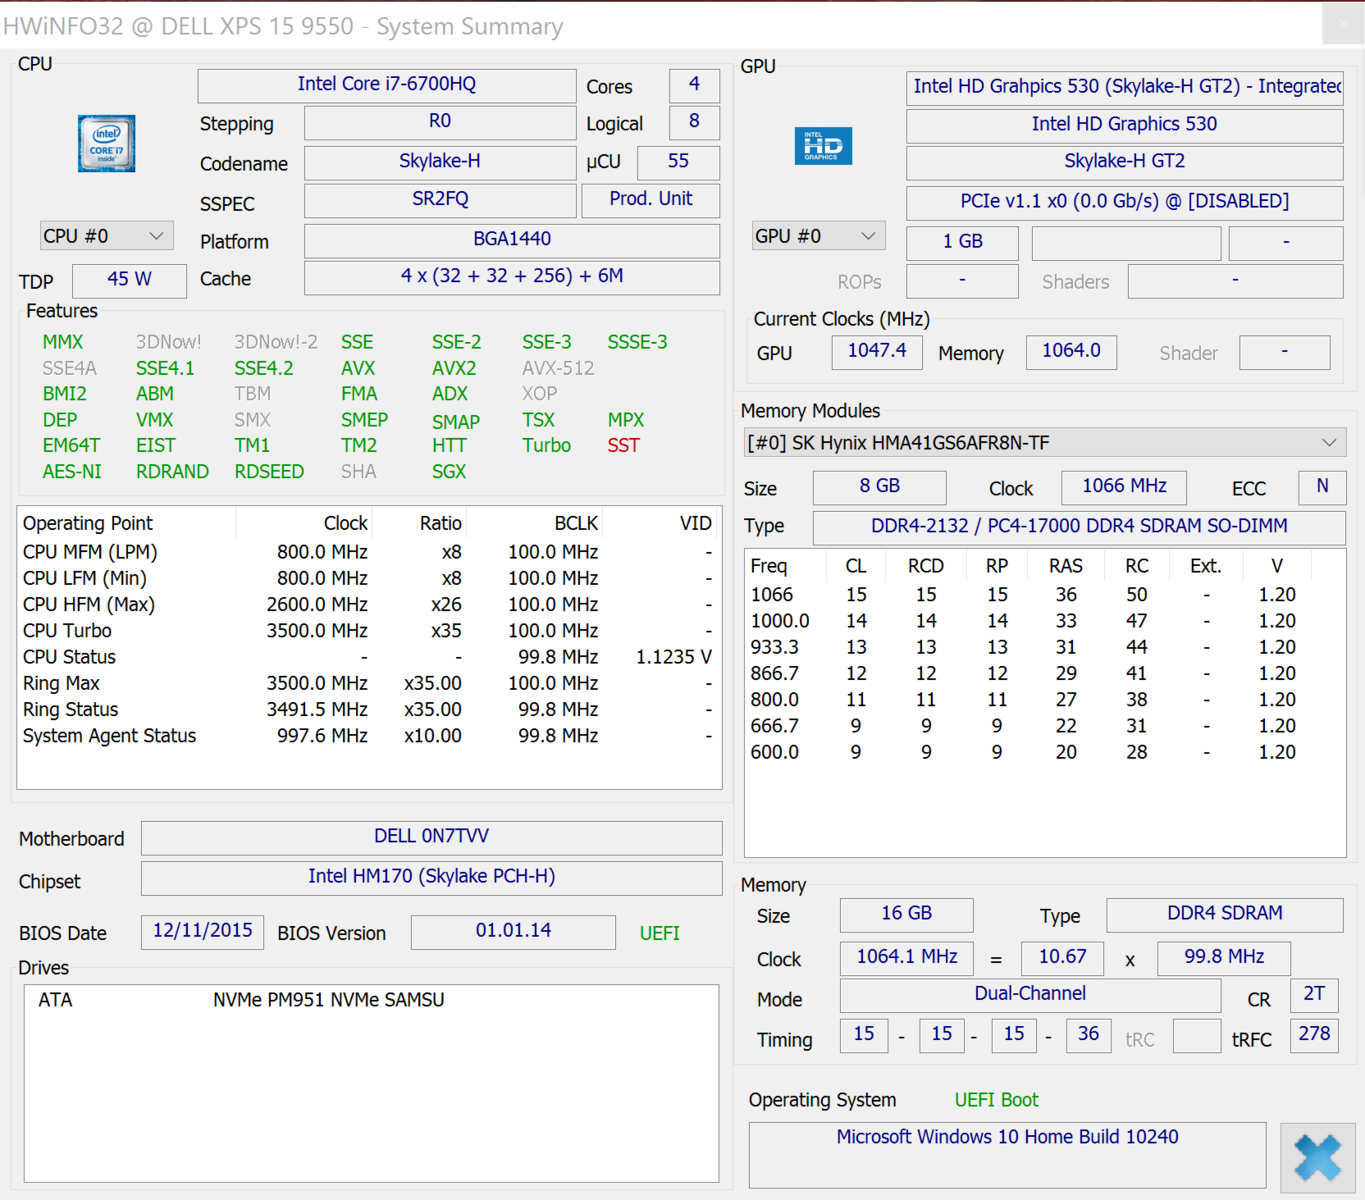This screenshot has height=1200, width=1365.
Task: Open the GPU #0 selector dropdown
Action: click(x=818, y=236)
